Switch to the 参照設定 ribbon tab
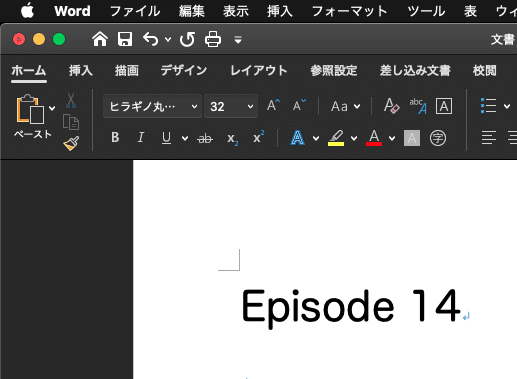This screenshot has width=517, height=379. point(334,71)
